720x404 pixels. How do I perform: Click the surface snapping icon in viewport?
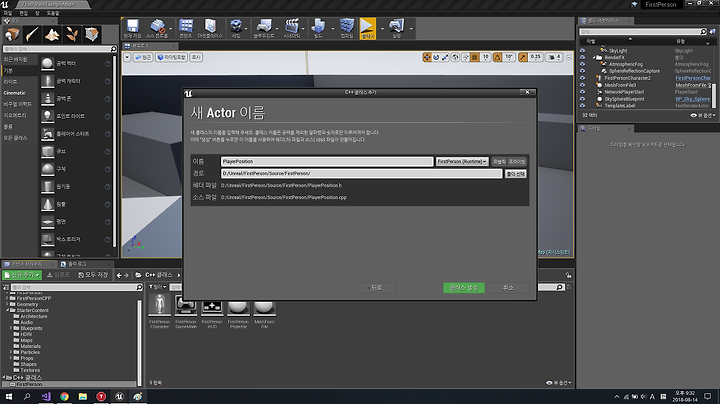click(465, 57)
